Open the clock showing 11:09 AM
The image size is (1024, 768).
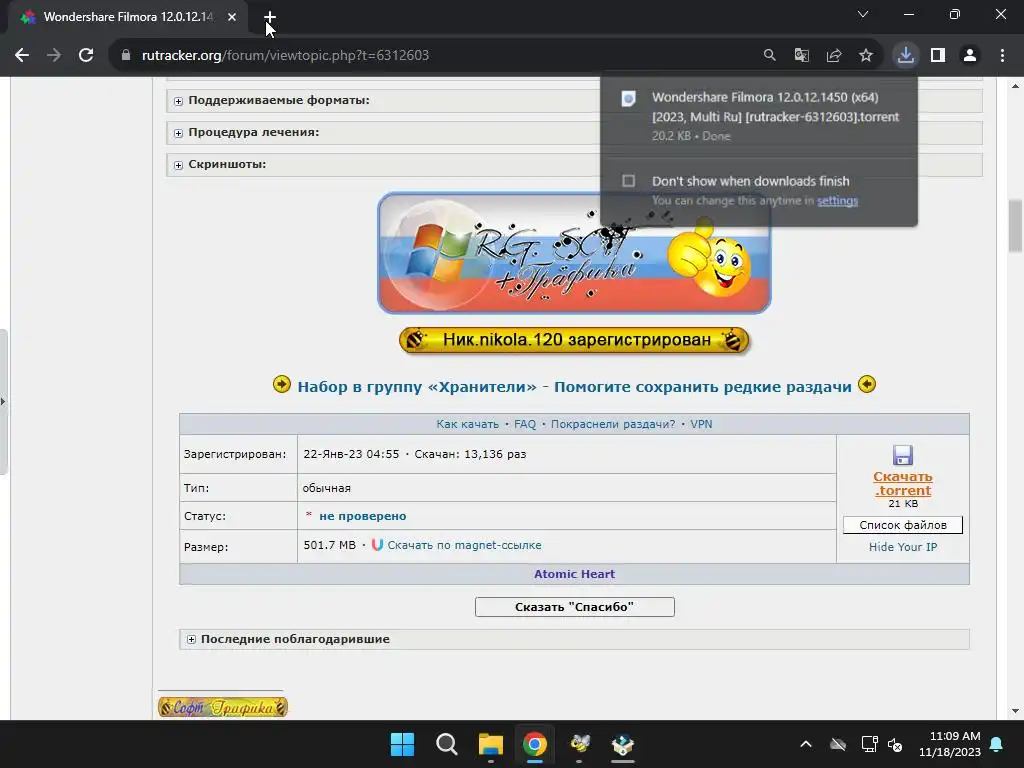tap(950, 744)
